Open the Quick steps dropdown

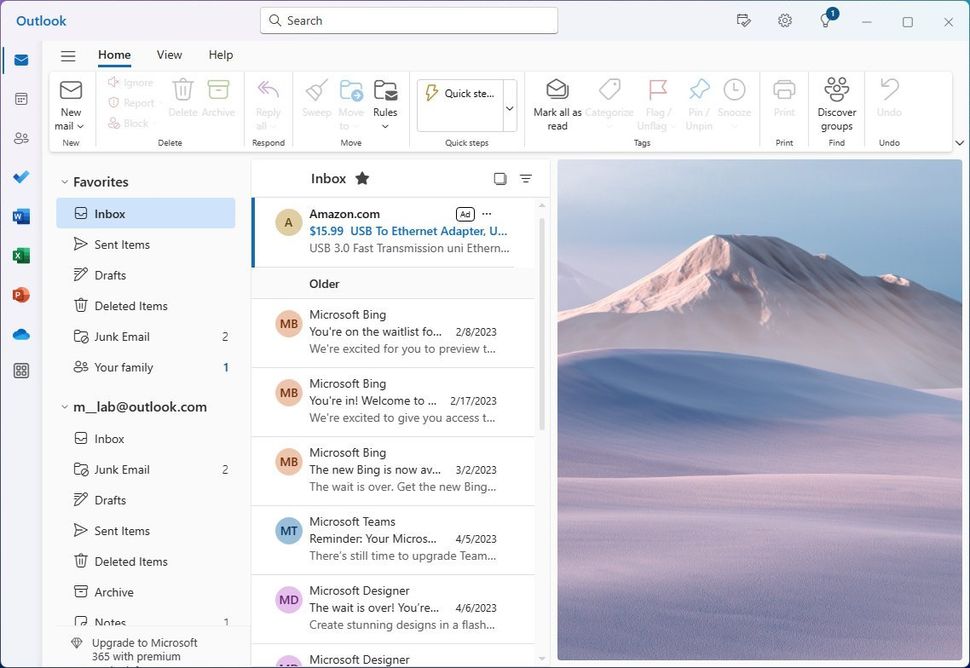509,107
